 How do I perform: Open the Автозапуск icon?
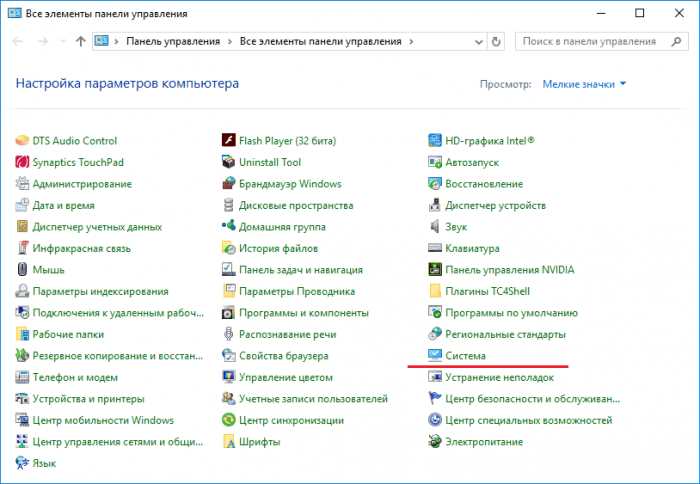(x=435, y=162)
